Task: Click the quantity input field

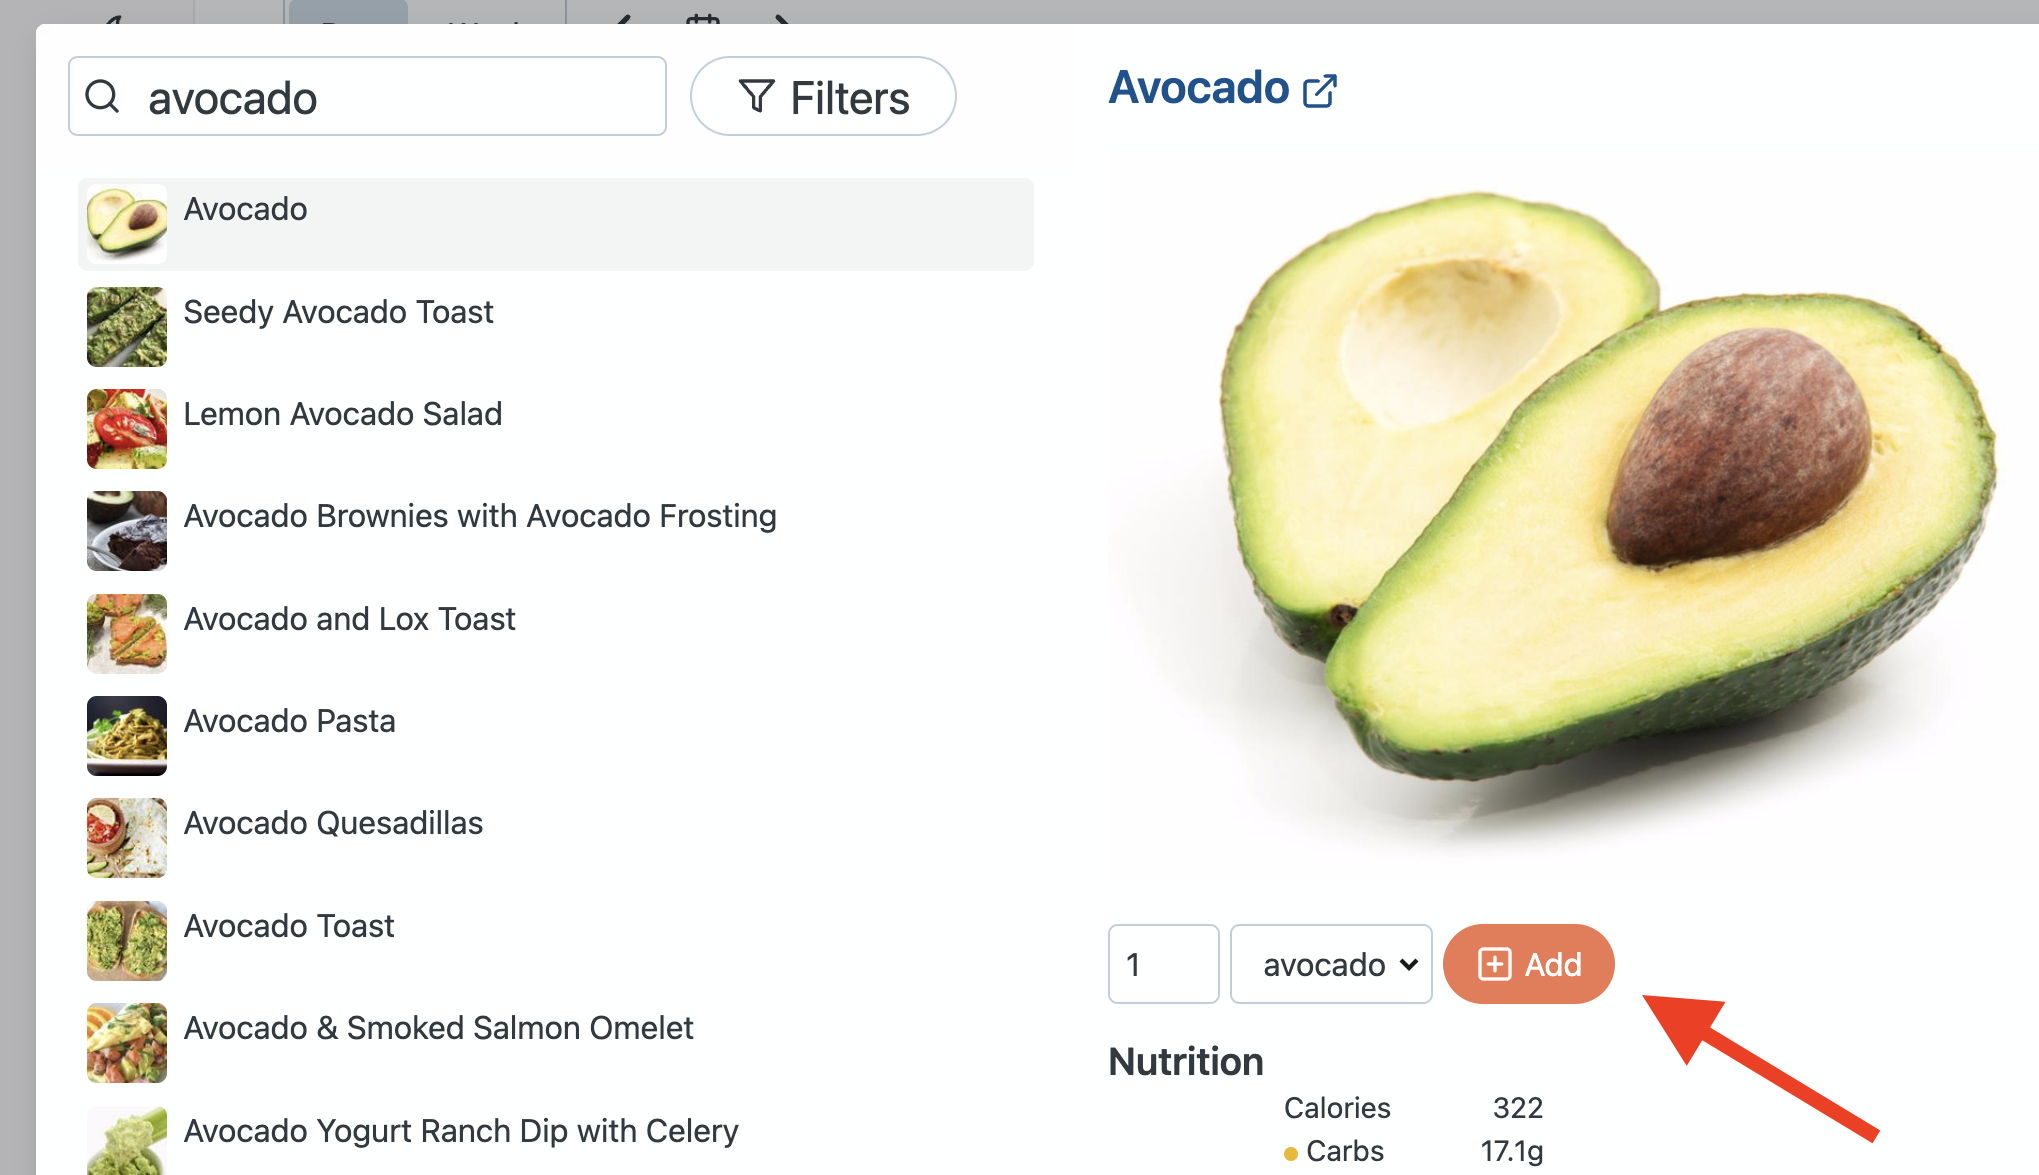Action: point(1163,964)
